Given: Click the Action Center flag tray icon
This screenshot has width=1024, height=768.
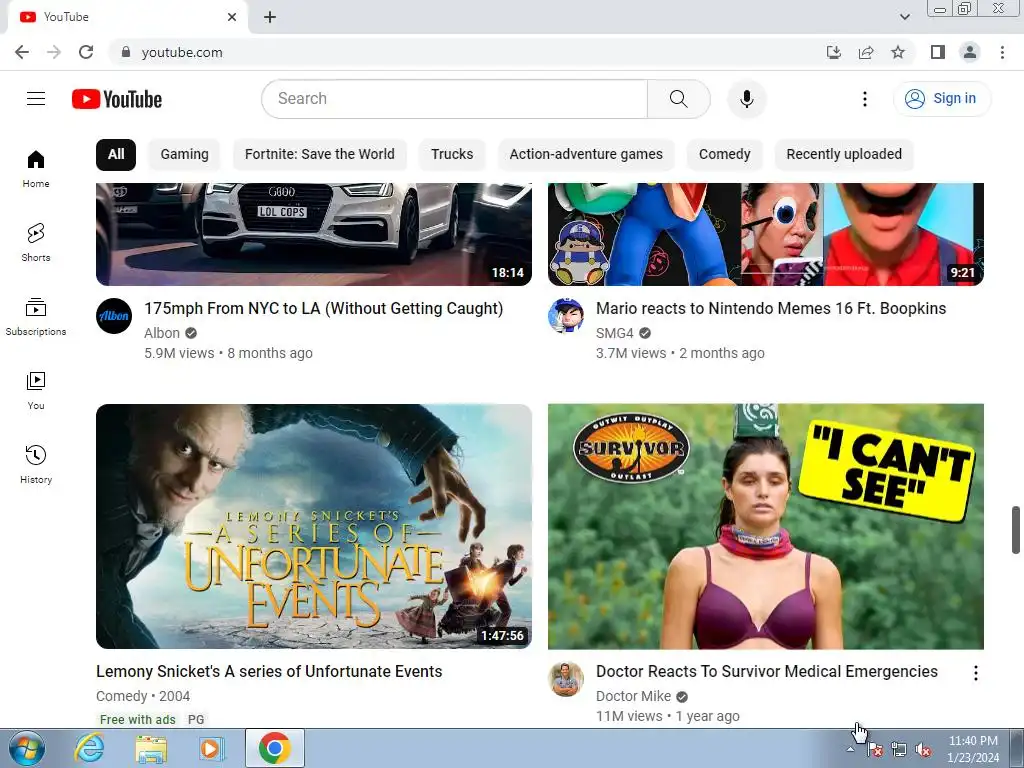Looking at the screenshot, I should coord(874,750).
